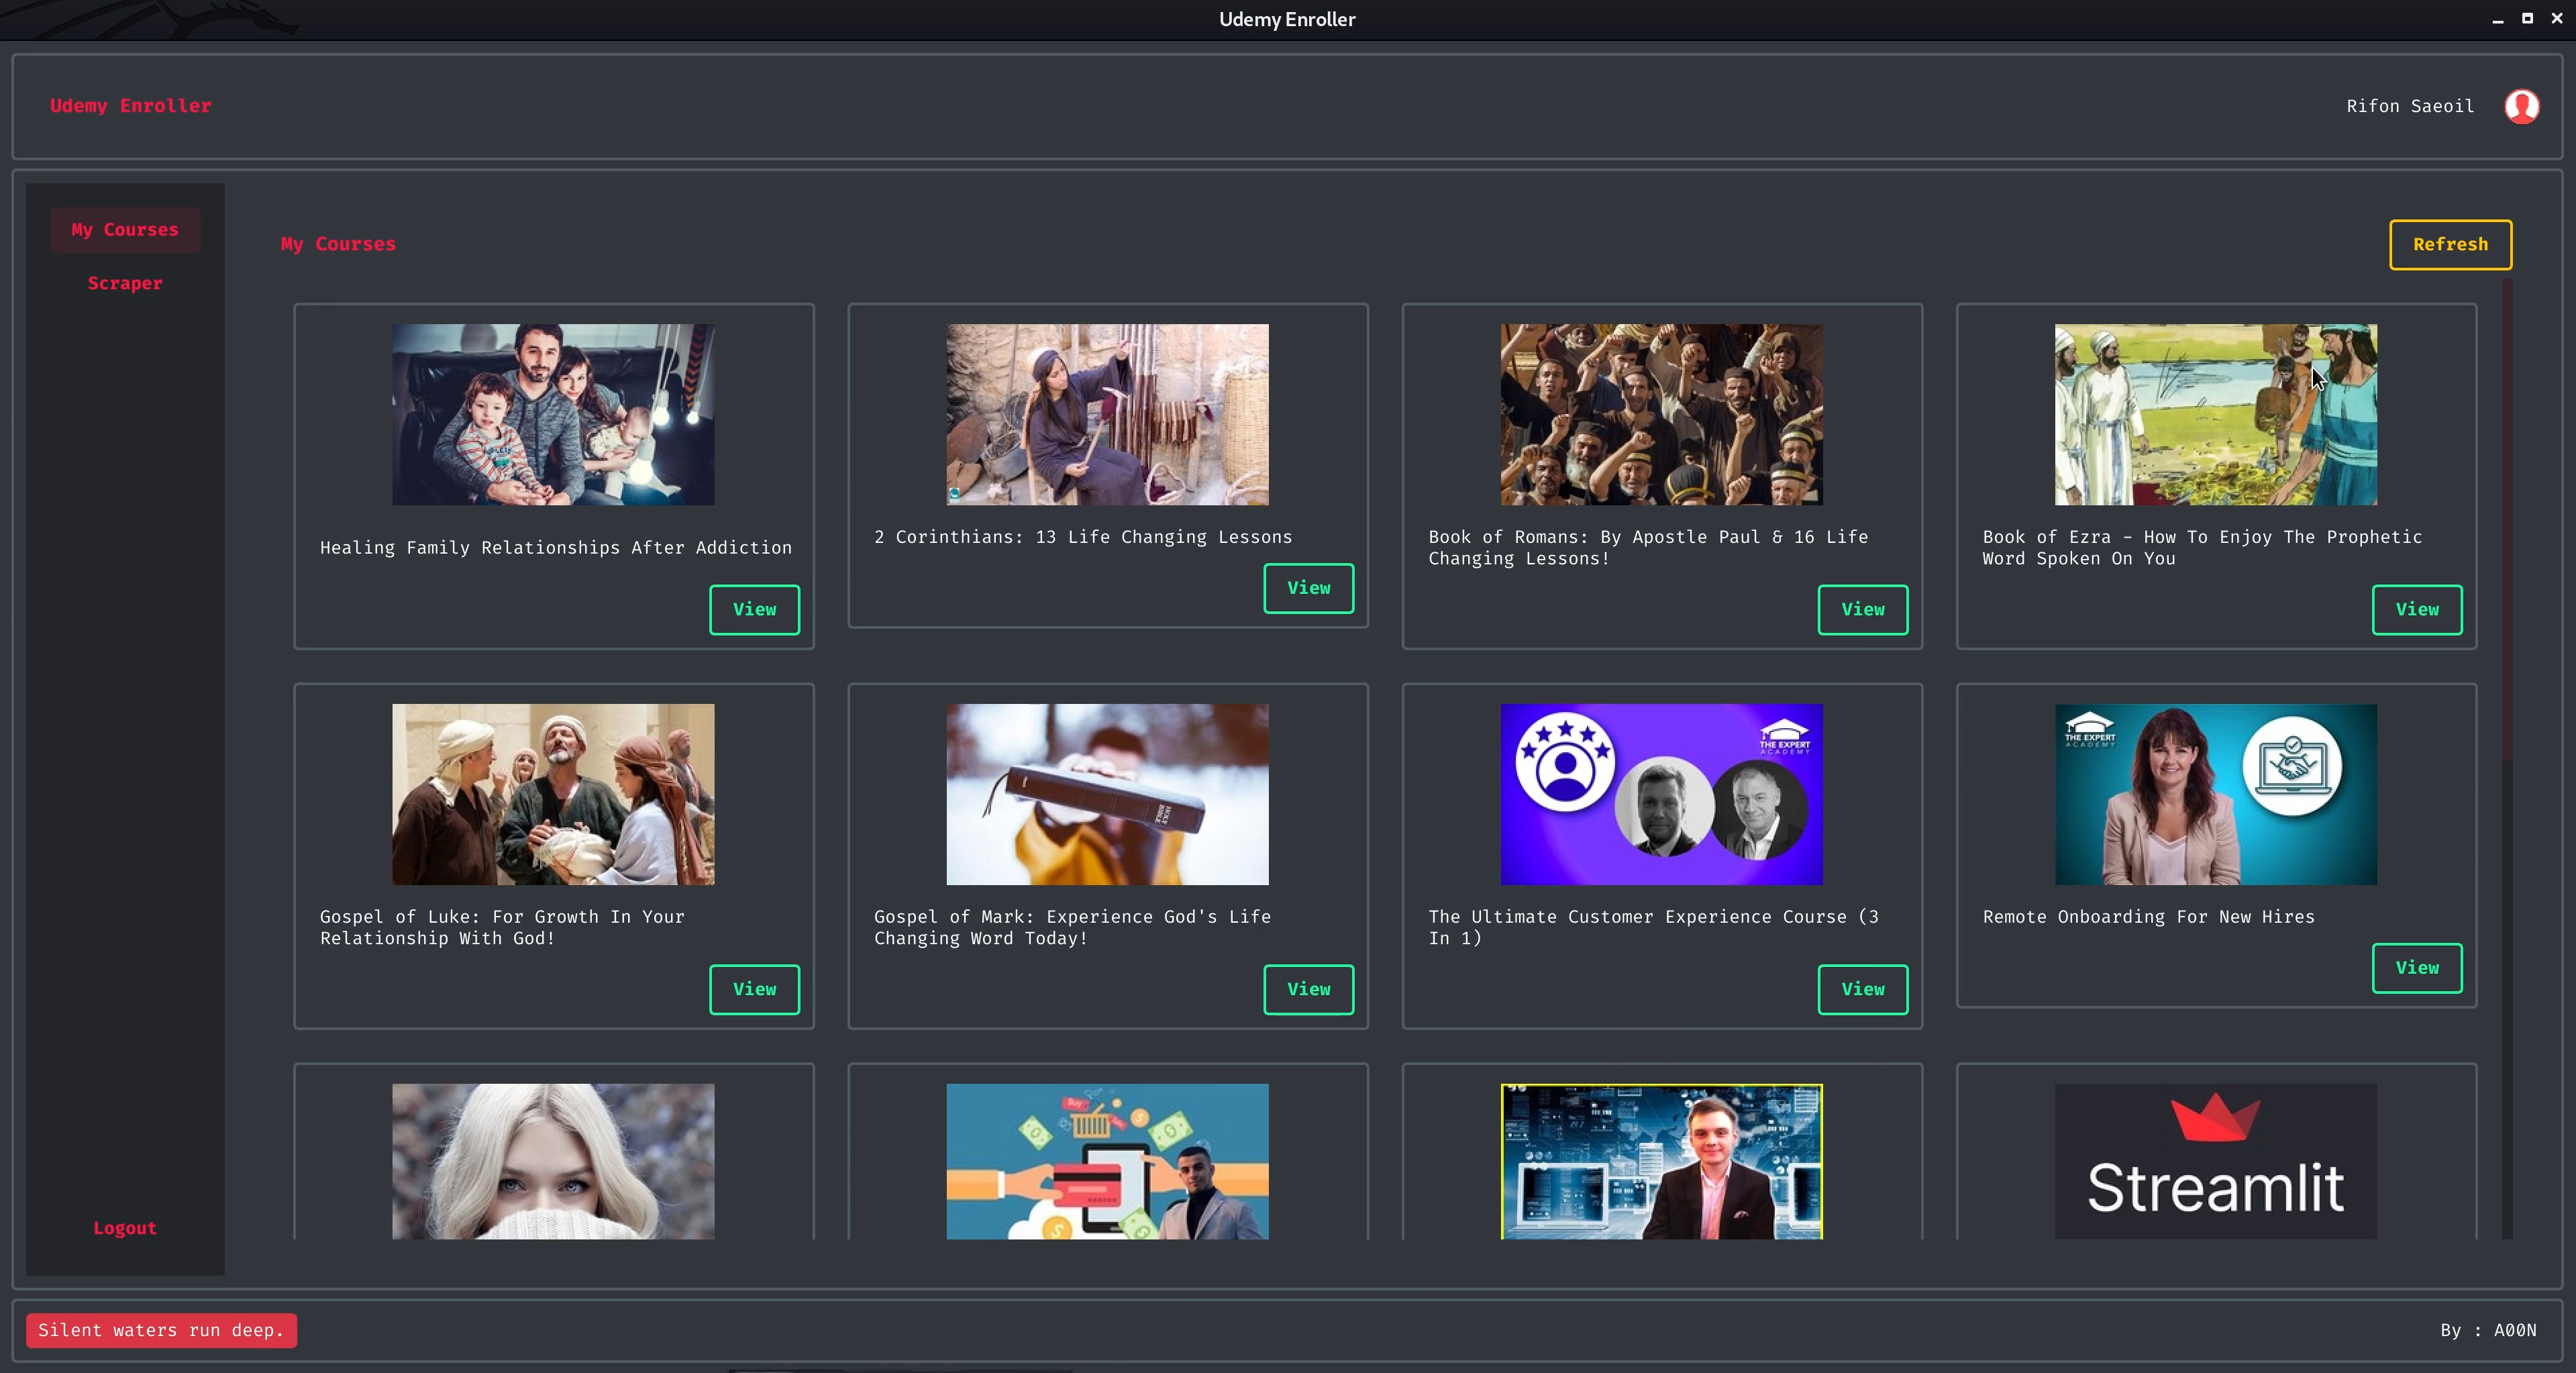
Task: Click the Streamlit logo course thumbnail
Action: pos(2215,1161)
